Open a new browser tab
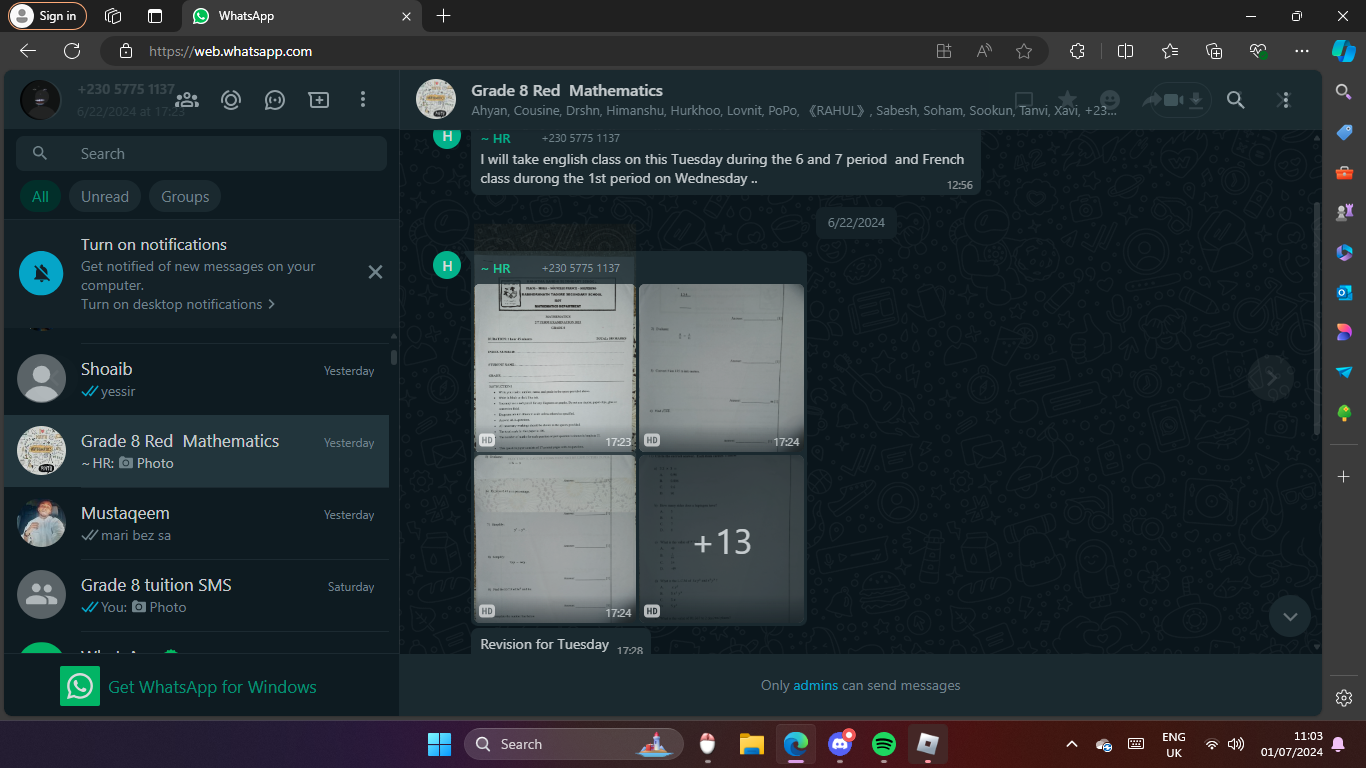 444,16
